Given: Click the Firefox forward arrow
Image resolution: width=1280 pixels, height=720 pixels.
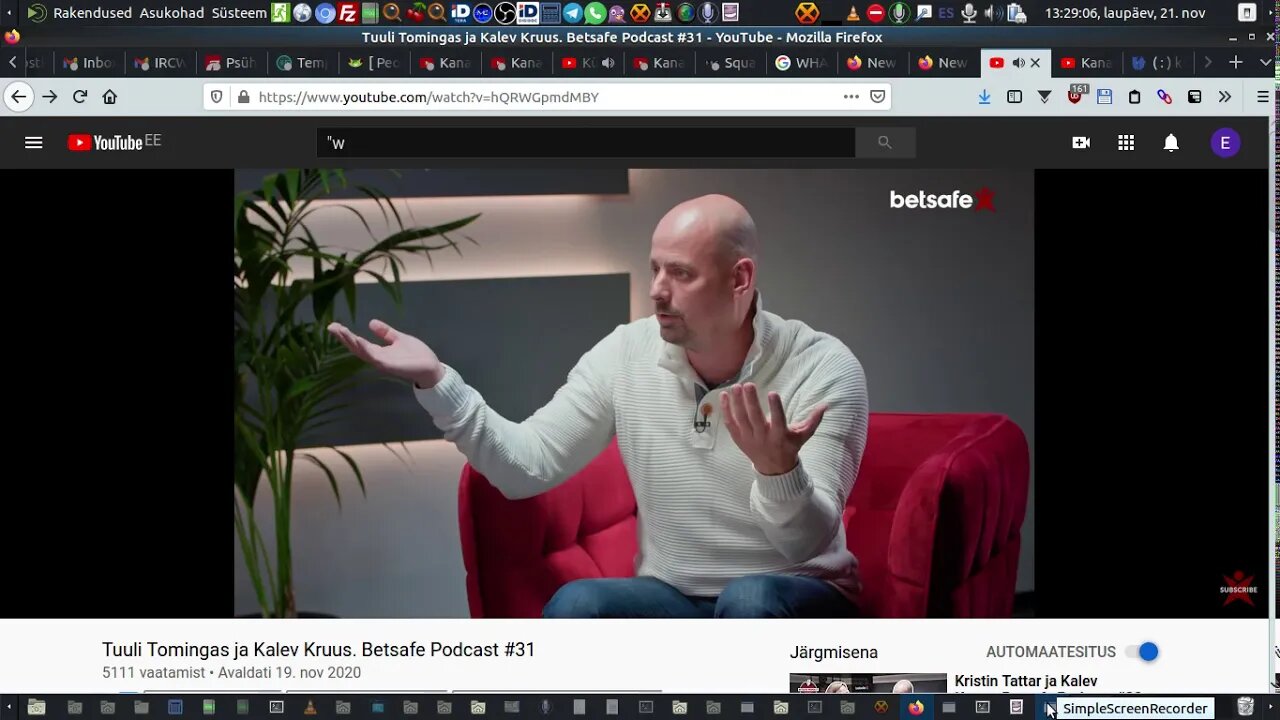Looking at the screenshot, I should [50, 97].
